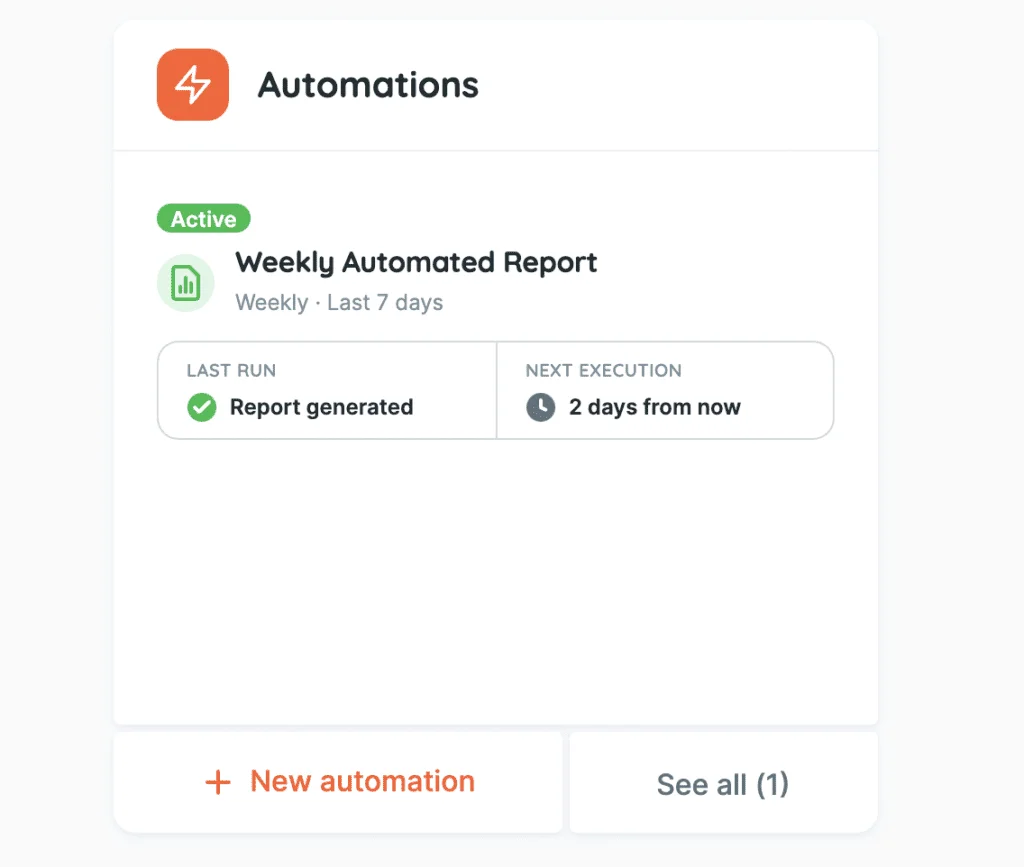Click the NEXT EXECUTION label
Image resolution: width=1024 pixels, height=867 pixels.
point(603,370)
